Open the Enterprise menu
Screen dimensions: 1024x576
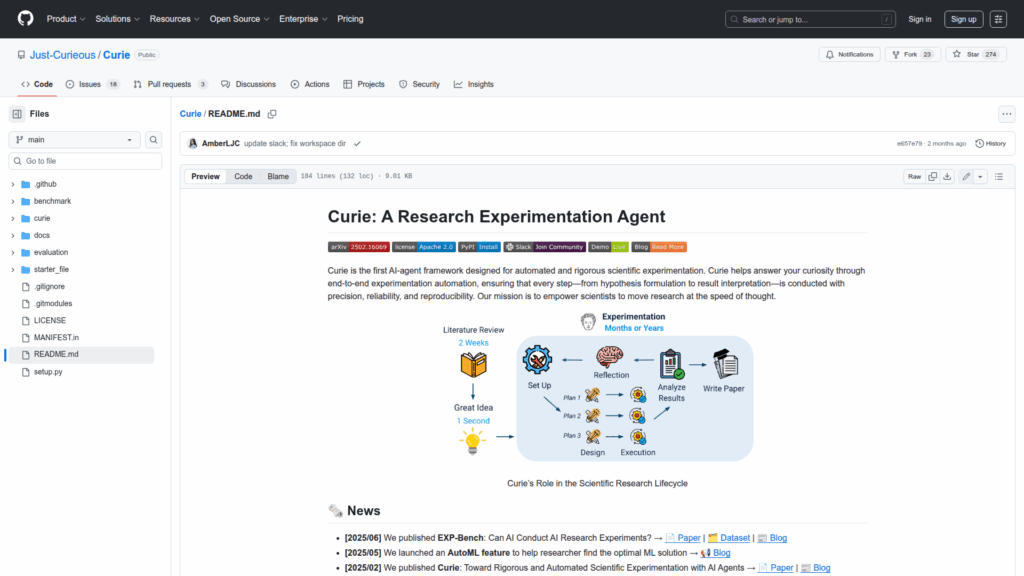click(303, 19)
